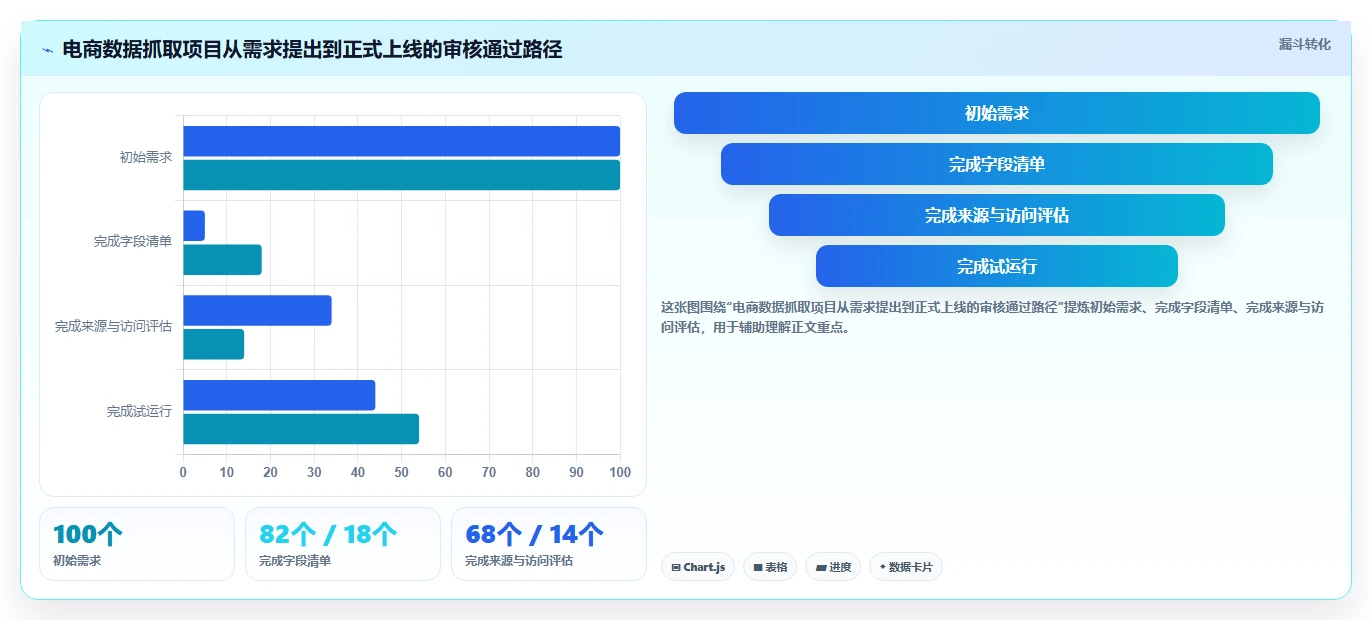Click the teal bar for 完成字段清单
Screen dimensions: 1372x620
click(222, 260)
